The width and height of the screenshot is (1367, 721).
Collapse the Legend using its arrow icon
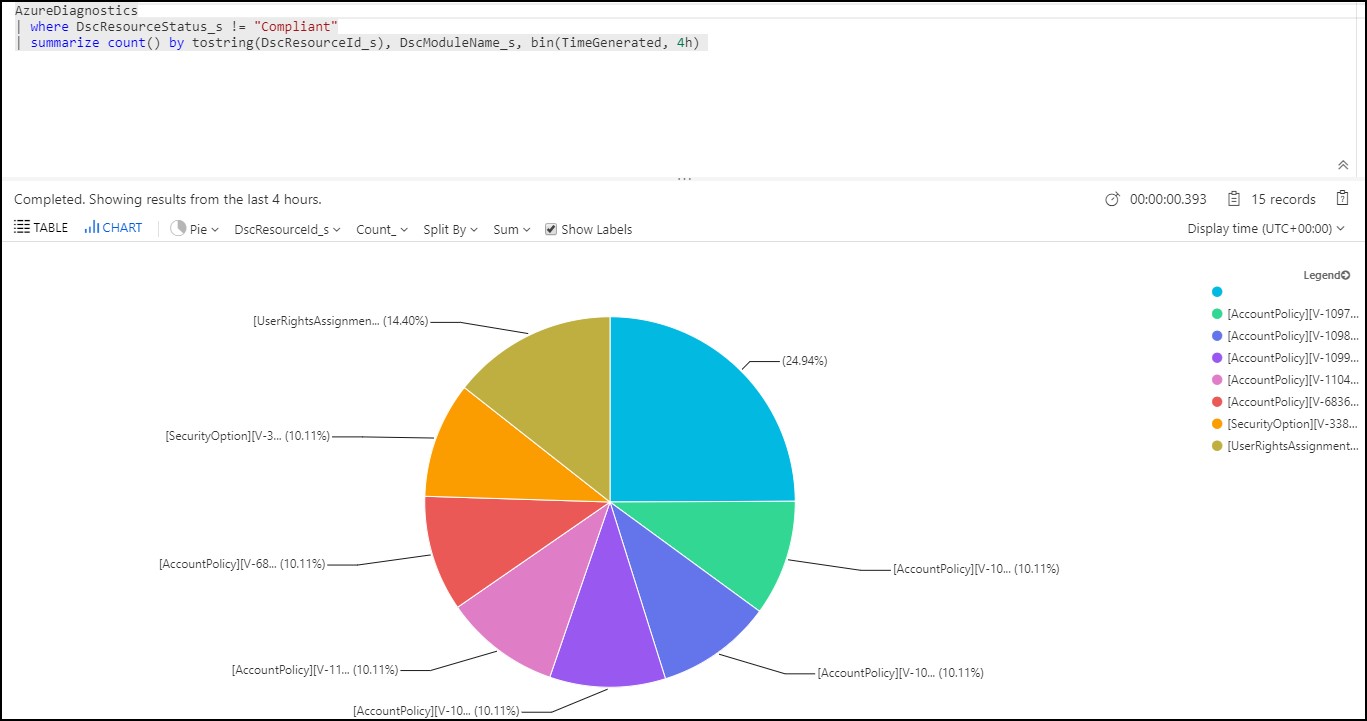pos(1345,275)
